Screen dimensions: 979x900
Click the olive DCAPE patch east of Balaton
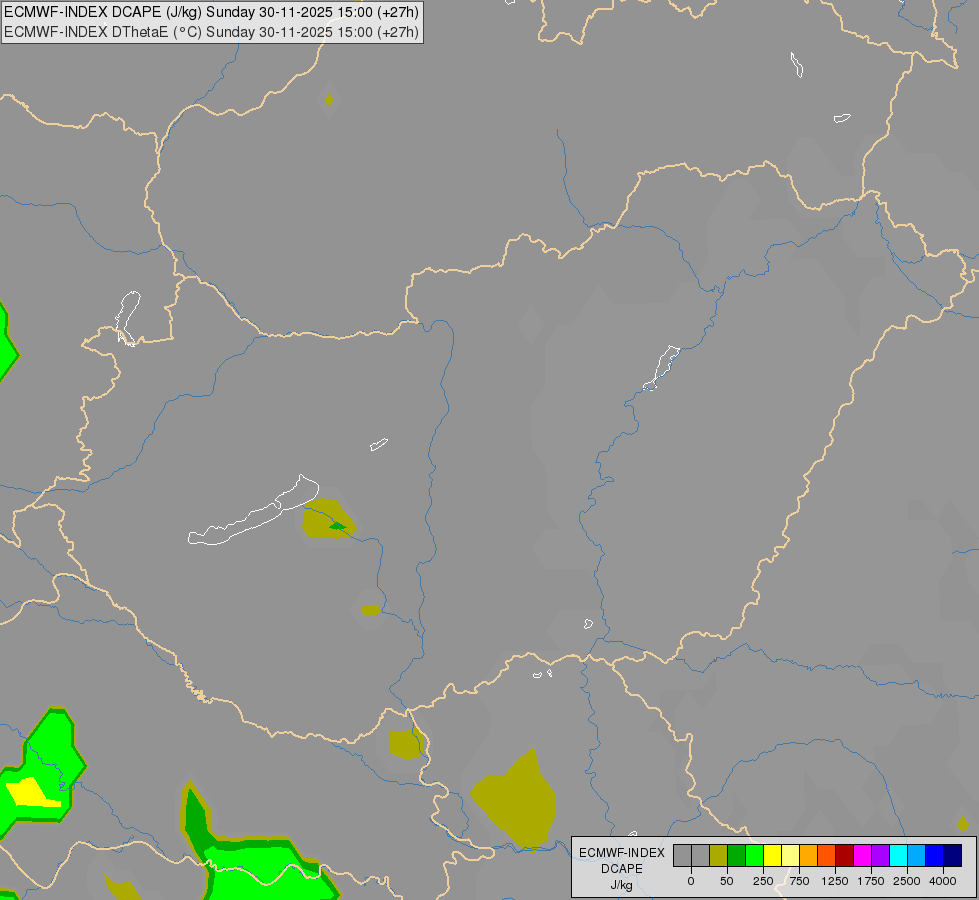328,518
